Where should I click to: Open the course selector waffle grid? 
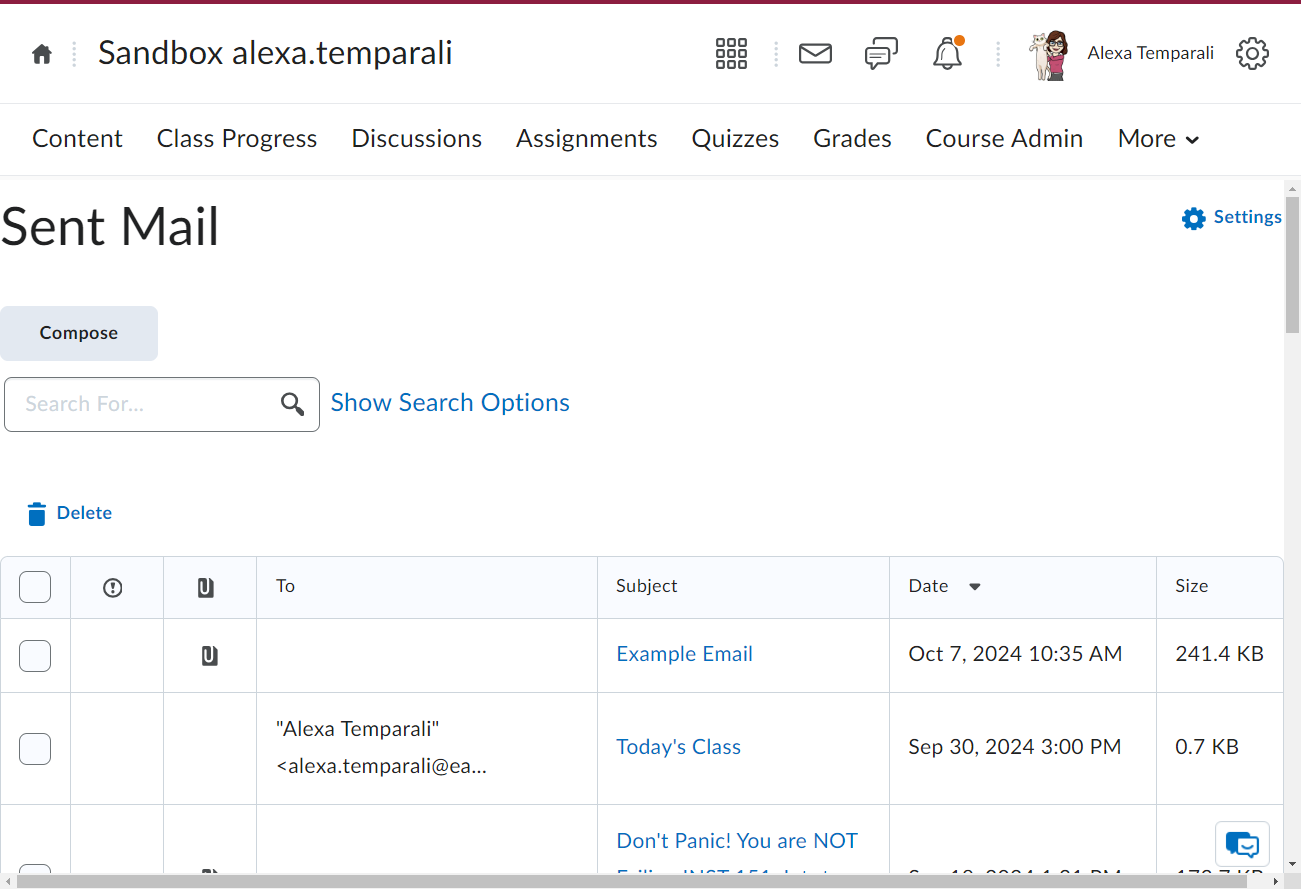[x=731, y=54]
